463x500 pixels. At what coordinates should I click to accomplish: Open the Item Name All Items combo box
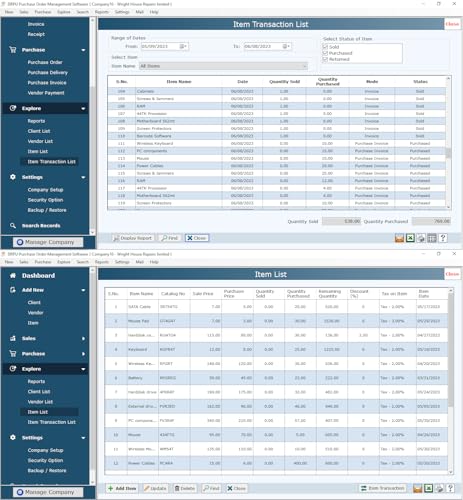click(223, 66)
